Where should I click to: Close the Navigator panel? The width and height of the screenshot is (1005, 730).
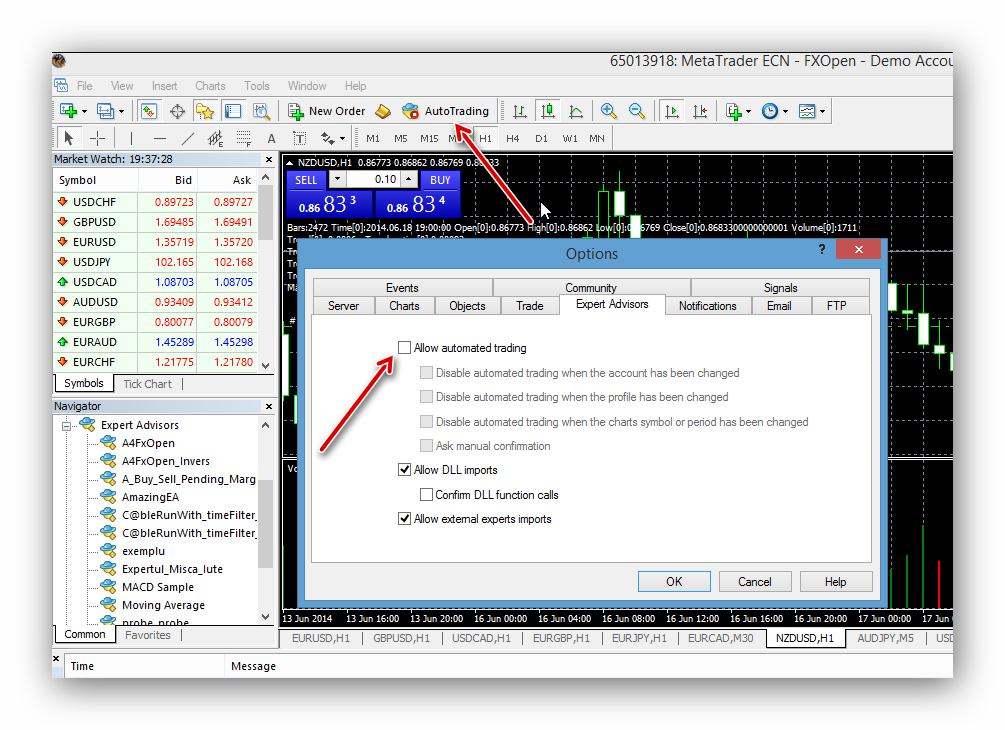pos(269,406)
